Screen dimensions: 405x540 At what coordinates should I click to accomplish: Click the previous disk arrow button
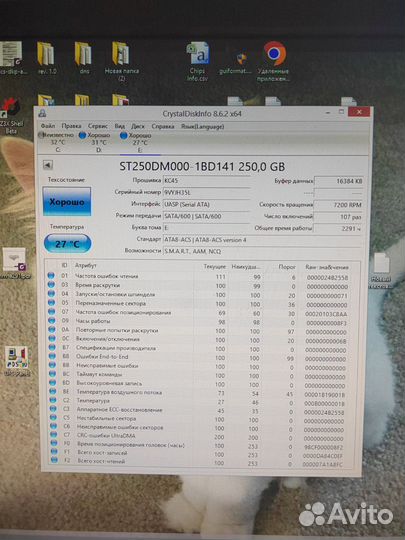[x=48, y=165]
